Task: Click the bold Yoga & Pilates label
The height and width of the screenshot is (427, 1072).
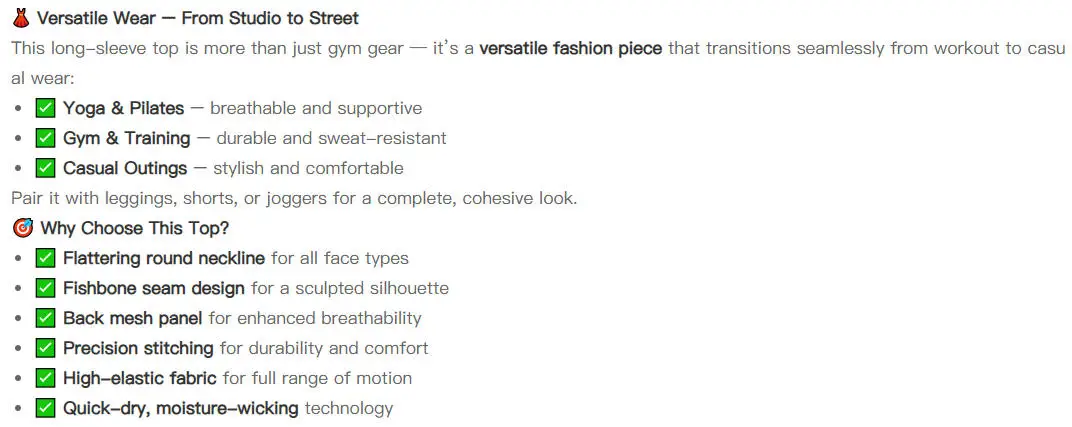Action: coord(124,108)
